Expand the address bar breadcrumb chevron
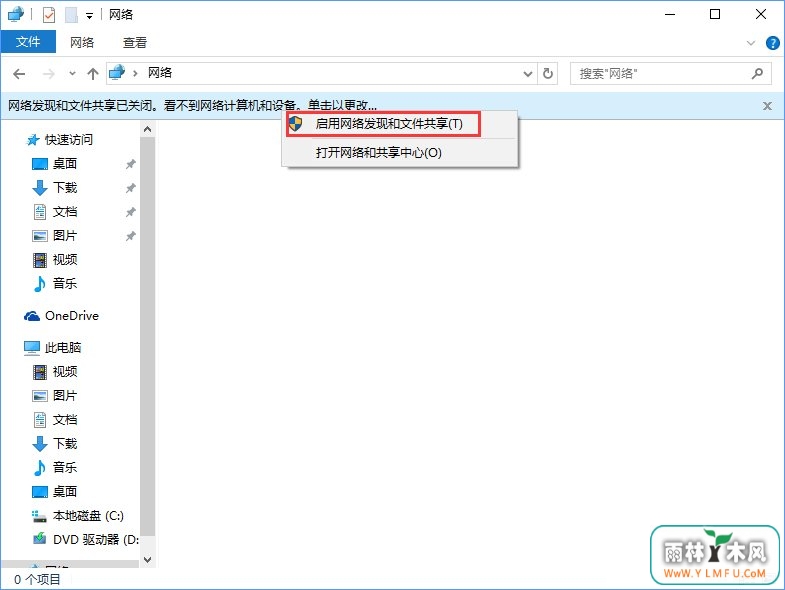This screenshot has width=785, height=590. (x=135, y=74)
